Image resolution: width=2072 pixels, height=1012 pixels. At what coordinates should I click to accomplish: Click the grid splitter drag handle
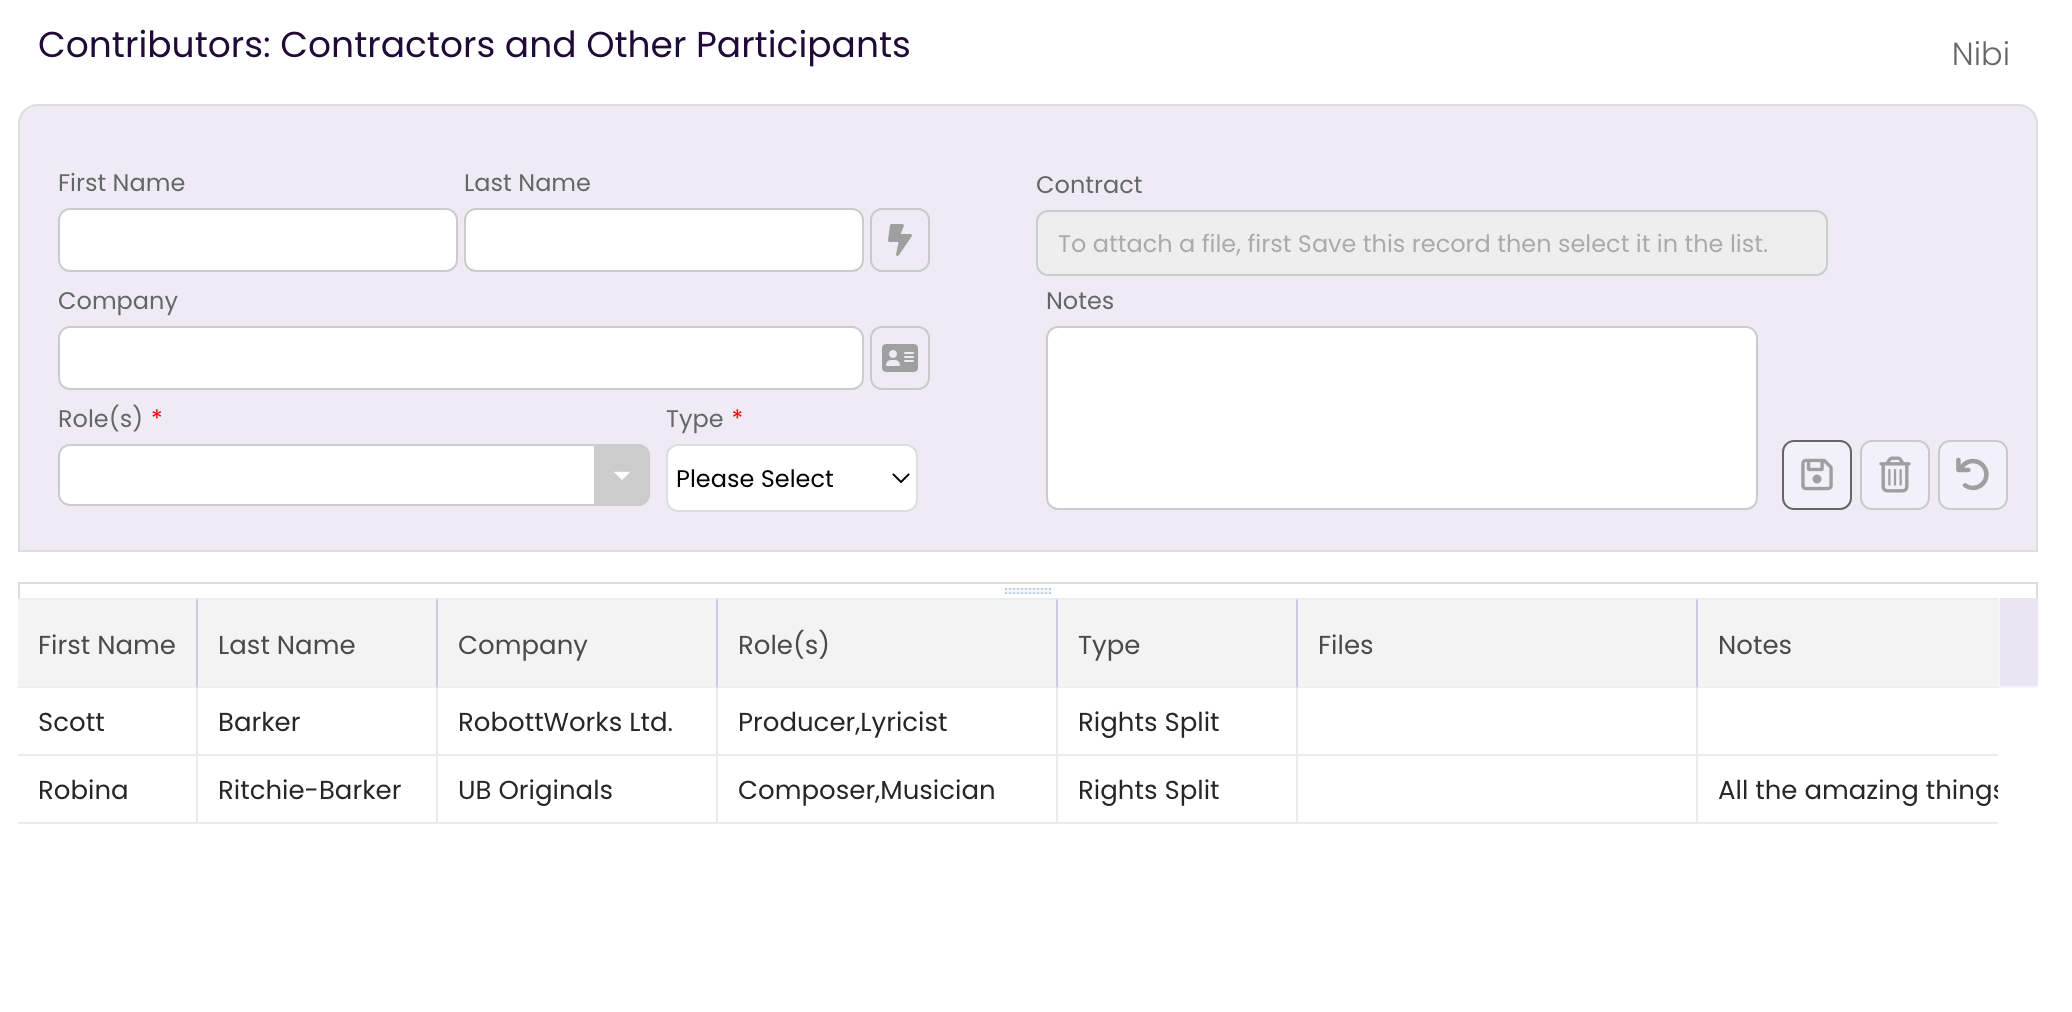coord(1028,591)
